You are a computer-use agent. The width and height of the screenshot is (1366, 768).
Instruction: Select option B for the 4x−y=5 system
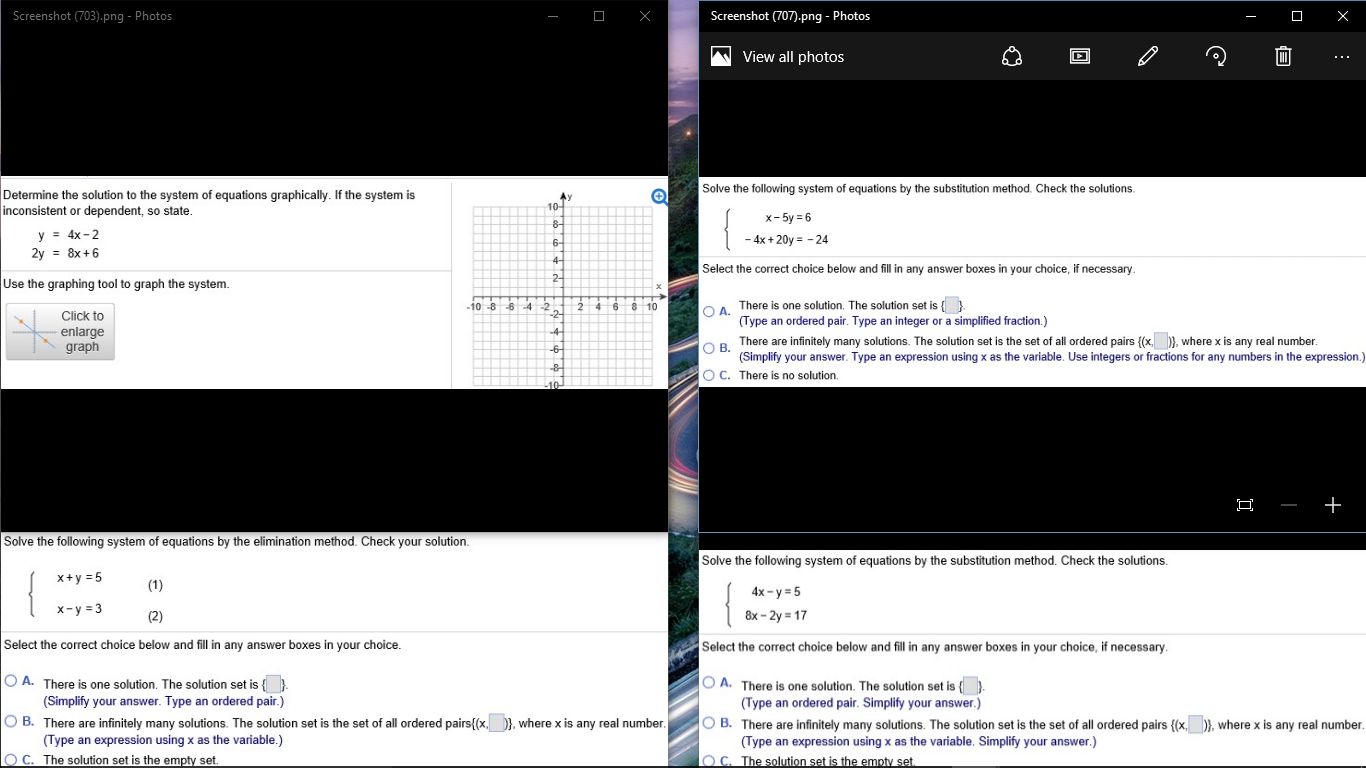click(x=709, y=723)
